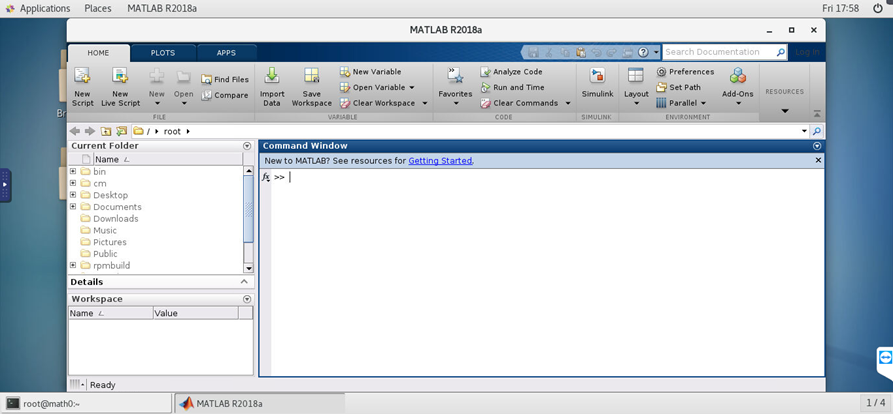This screenshot has width=893, height=414.
Task: Expand the Clear Workspace dropdown arrow
Action: click(424, 103)
